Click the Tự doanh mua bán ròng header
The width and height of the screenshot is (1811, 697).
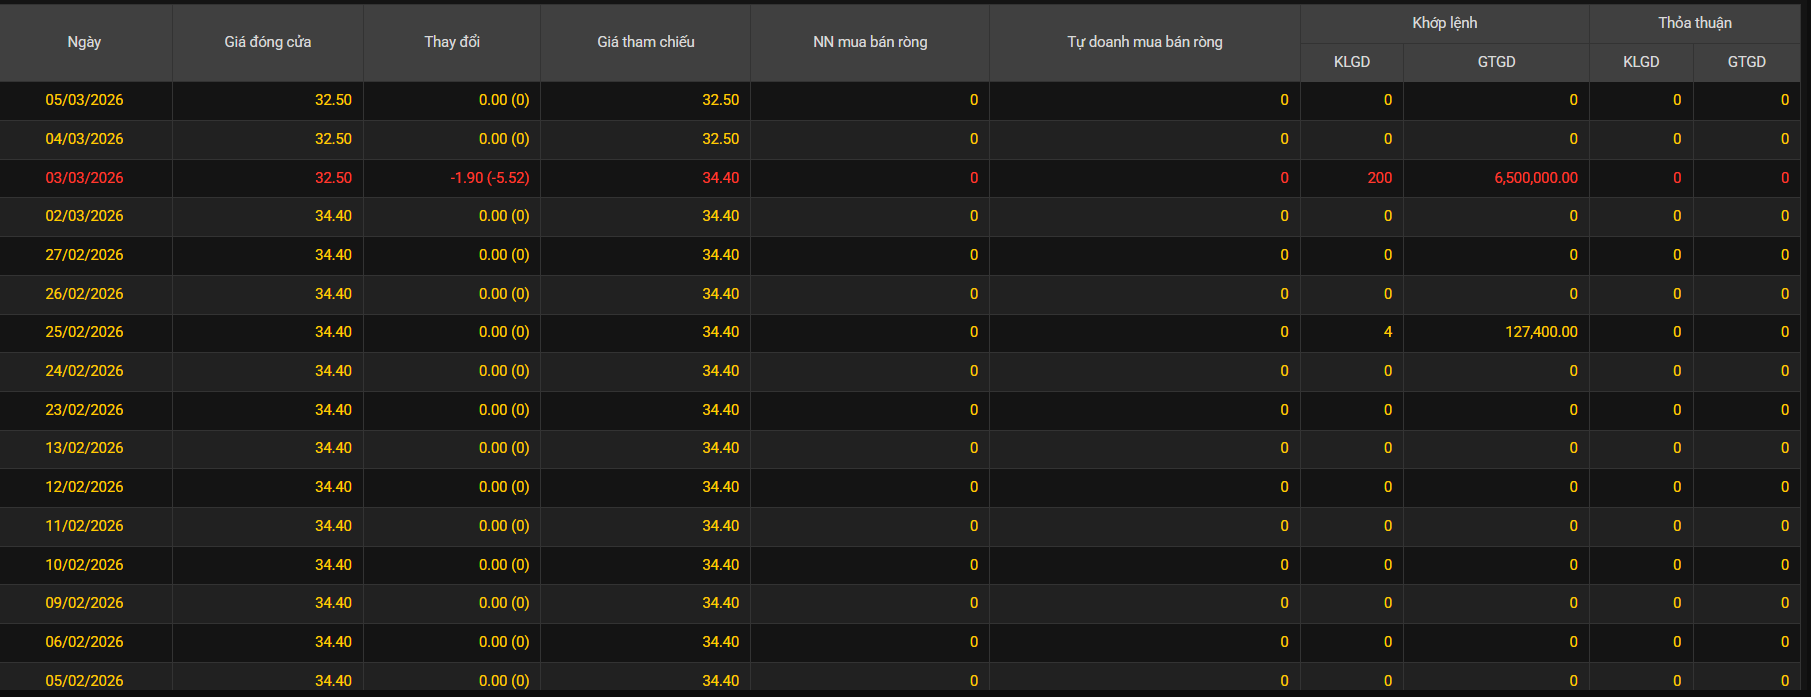[1144, 42]
